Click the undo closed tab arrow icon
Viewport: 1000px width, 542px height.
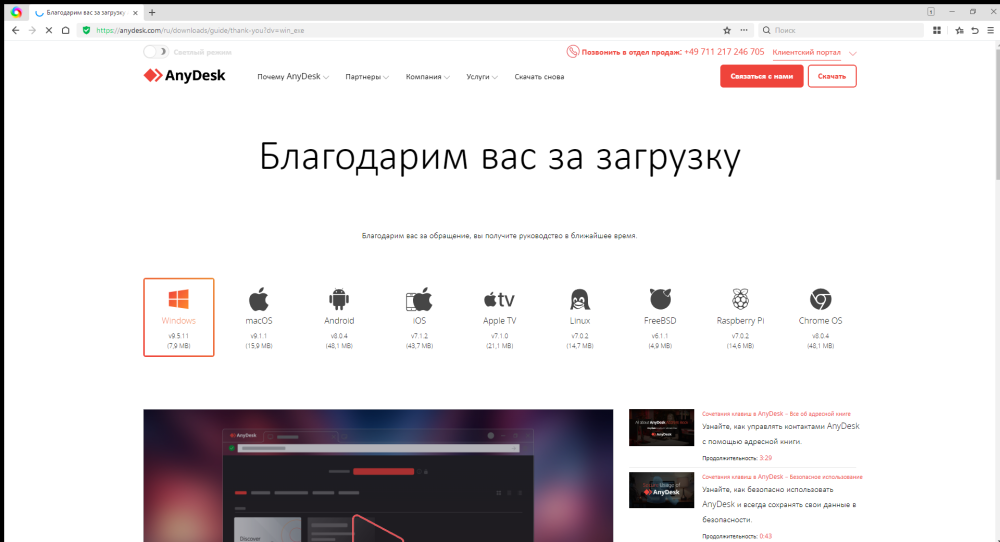(975, 30)
